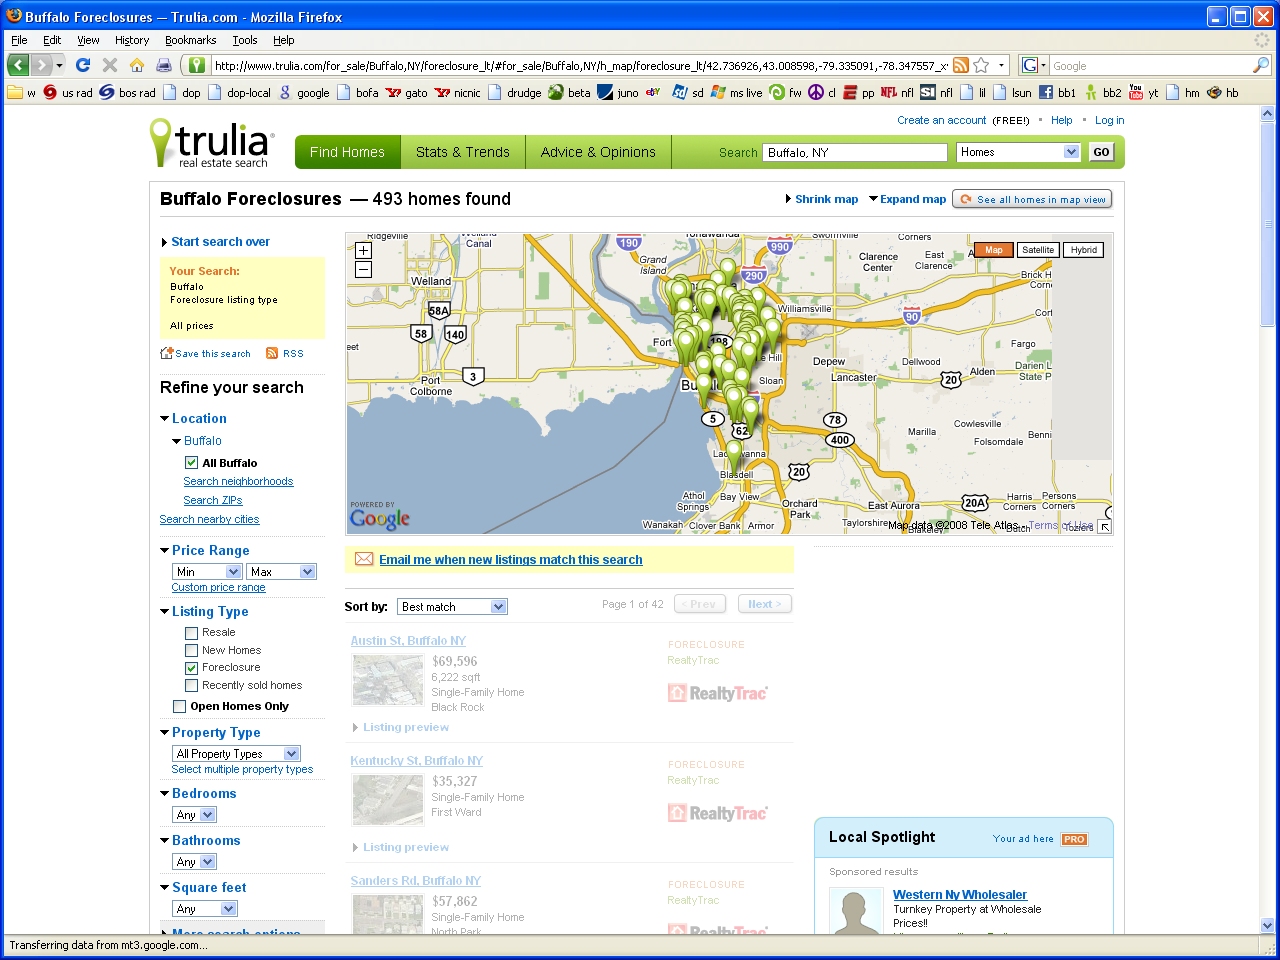Collapse the Price Range section

point(165,551)
